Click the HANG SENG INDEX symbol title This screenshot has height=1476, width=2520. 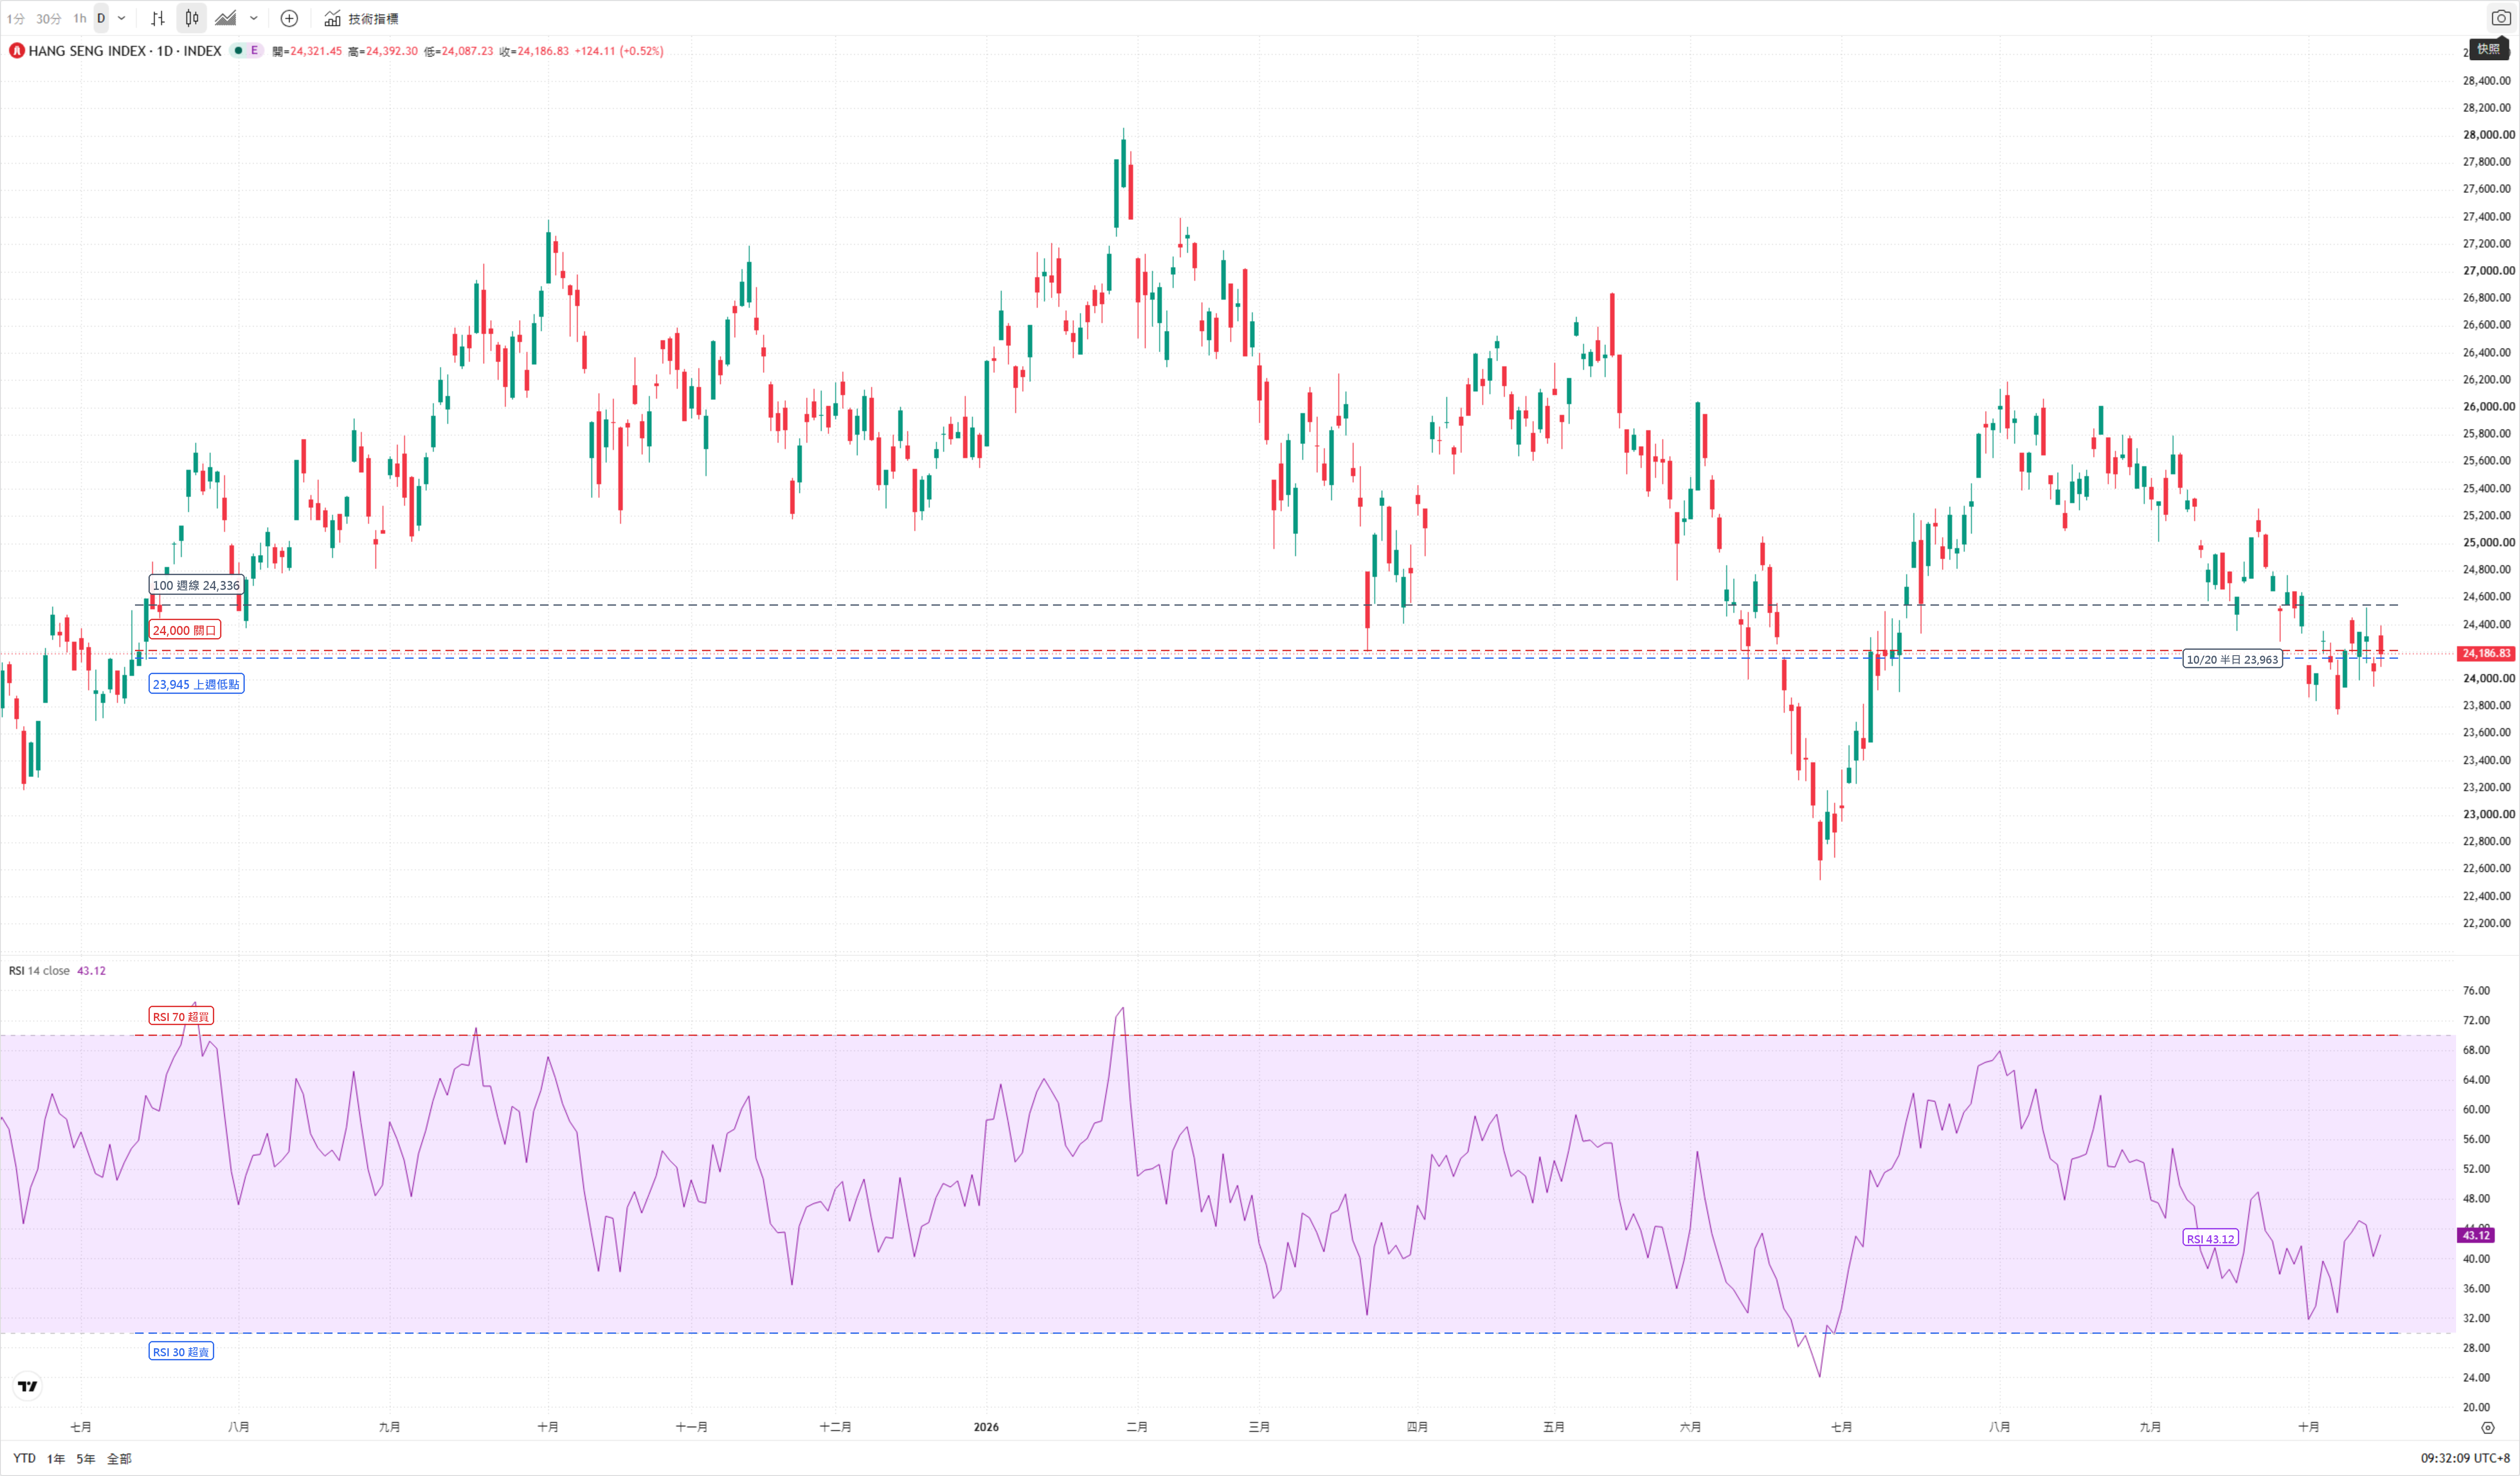[x=125, y=51]
